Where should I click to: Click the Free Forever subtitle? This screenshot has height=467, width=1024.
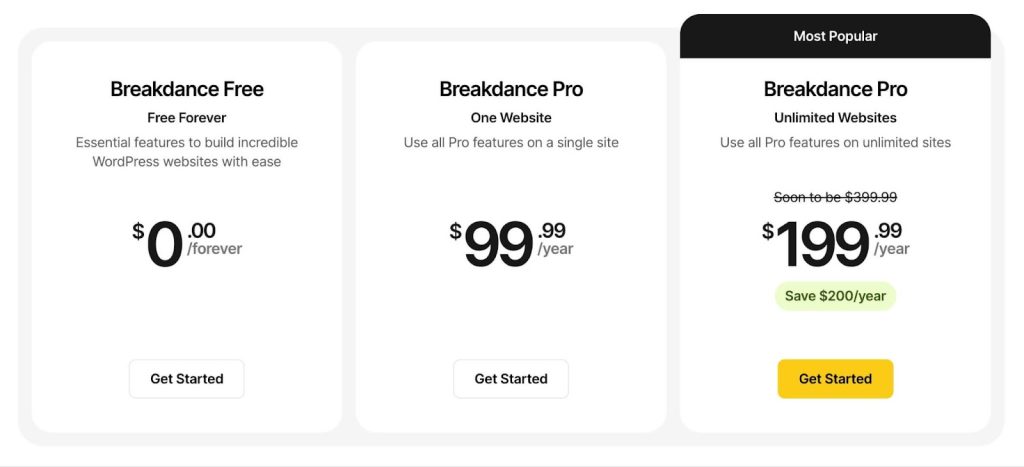tap(187, 118)
